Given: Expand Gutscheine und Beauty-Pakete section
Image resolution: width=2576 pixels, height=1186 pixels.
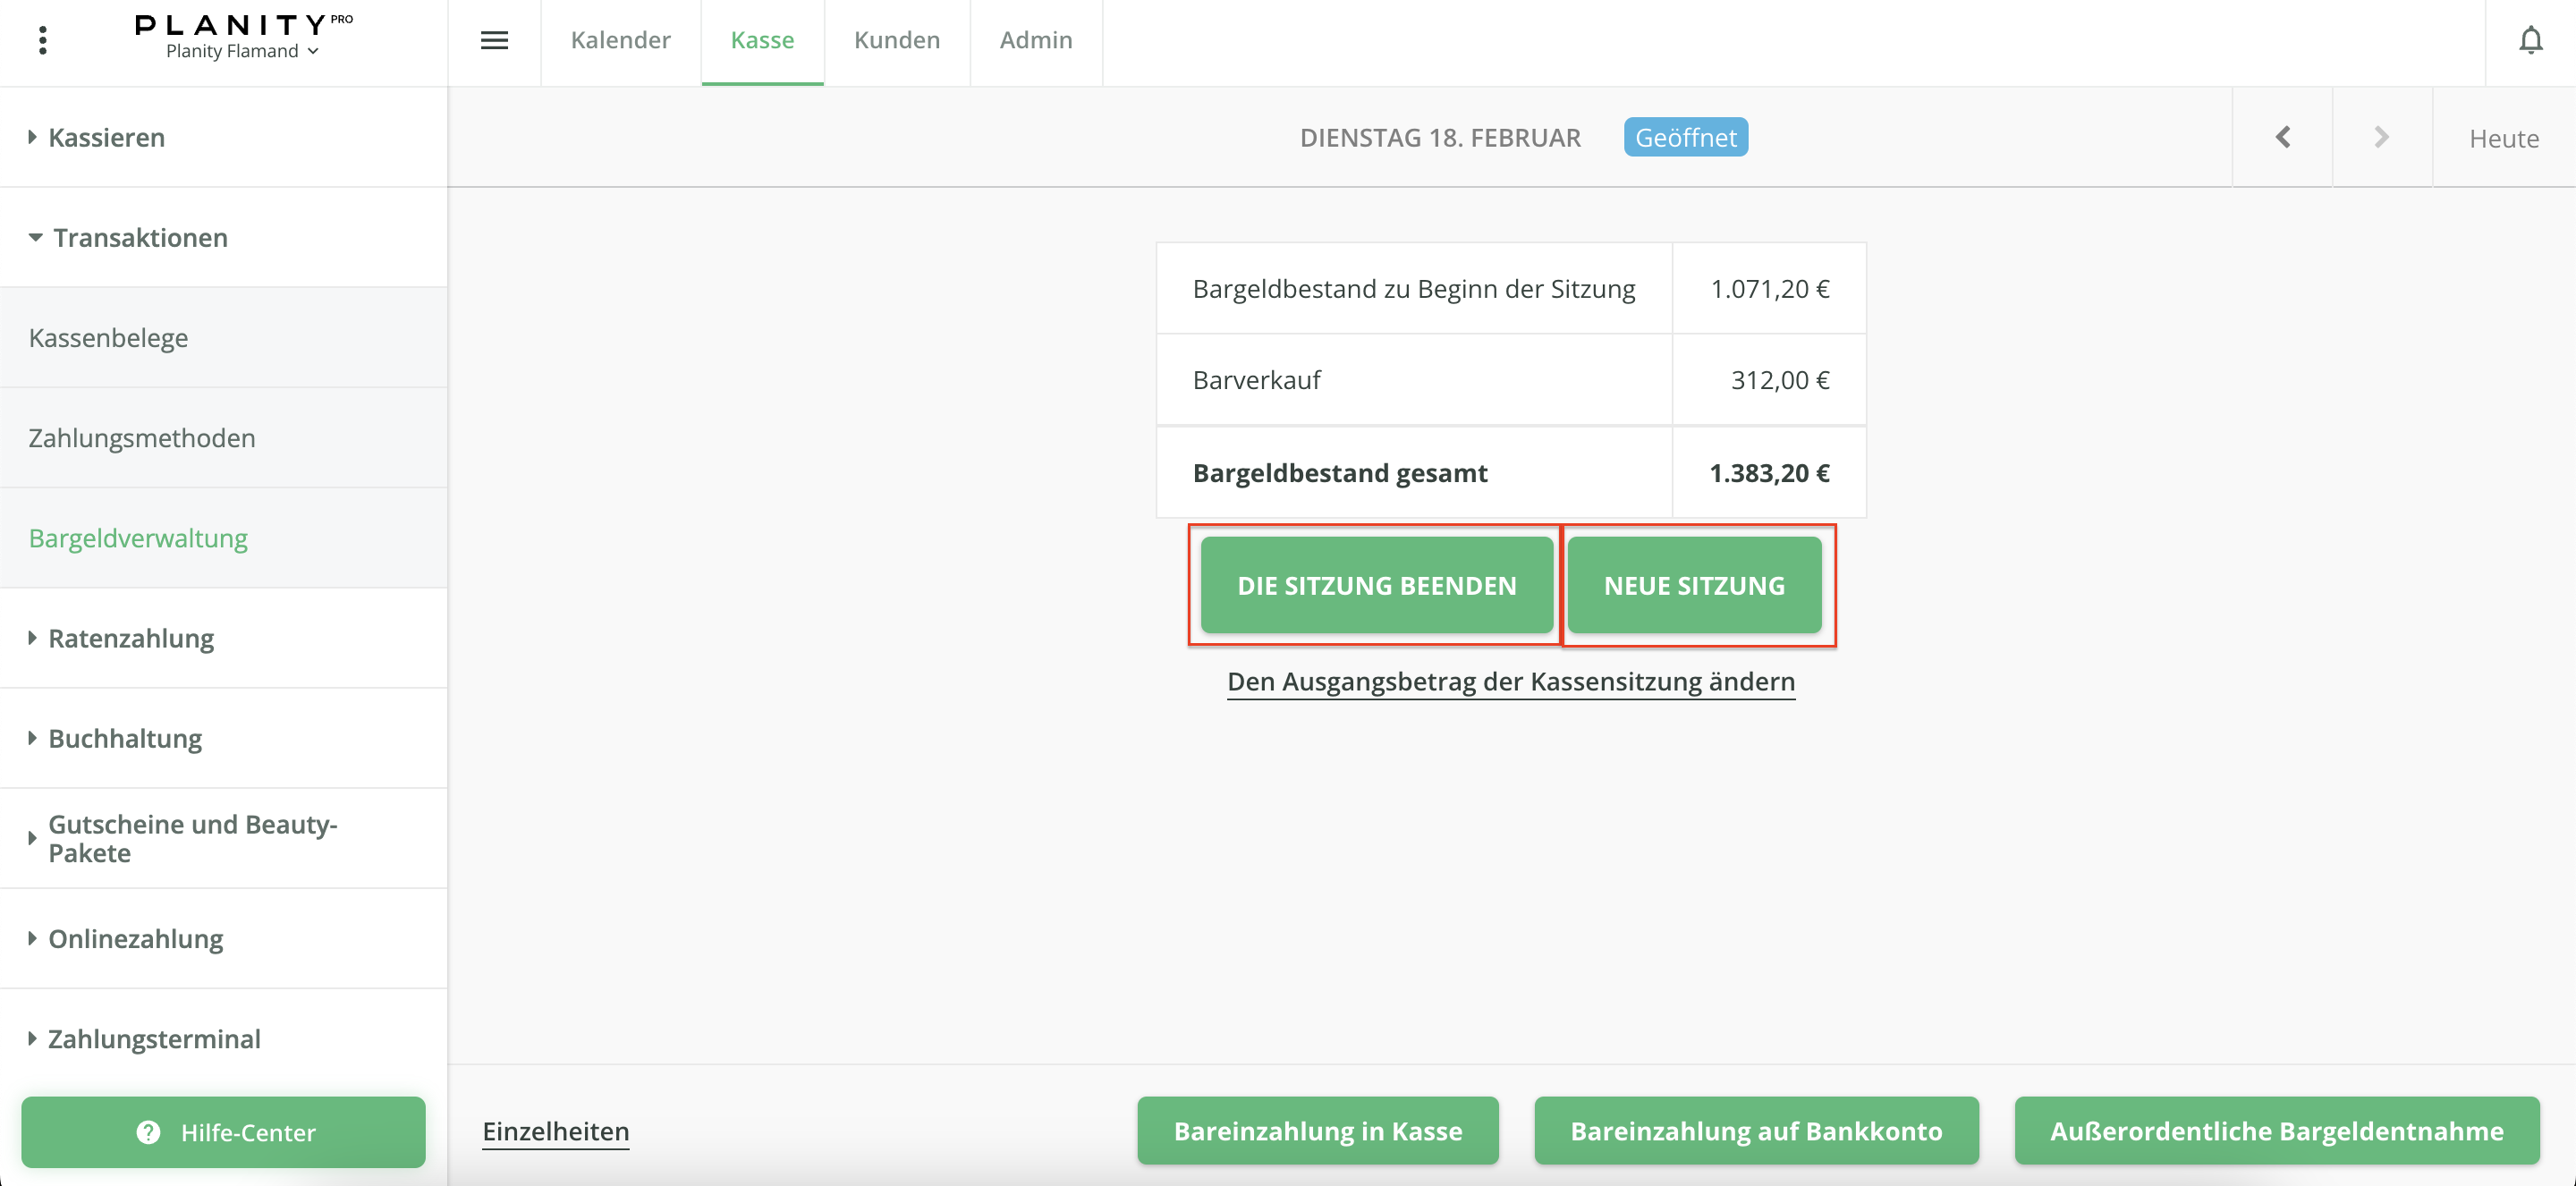Looking at the screenshot, I should coord(192,838).
